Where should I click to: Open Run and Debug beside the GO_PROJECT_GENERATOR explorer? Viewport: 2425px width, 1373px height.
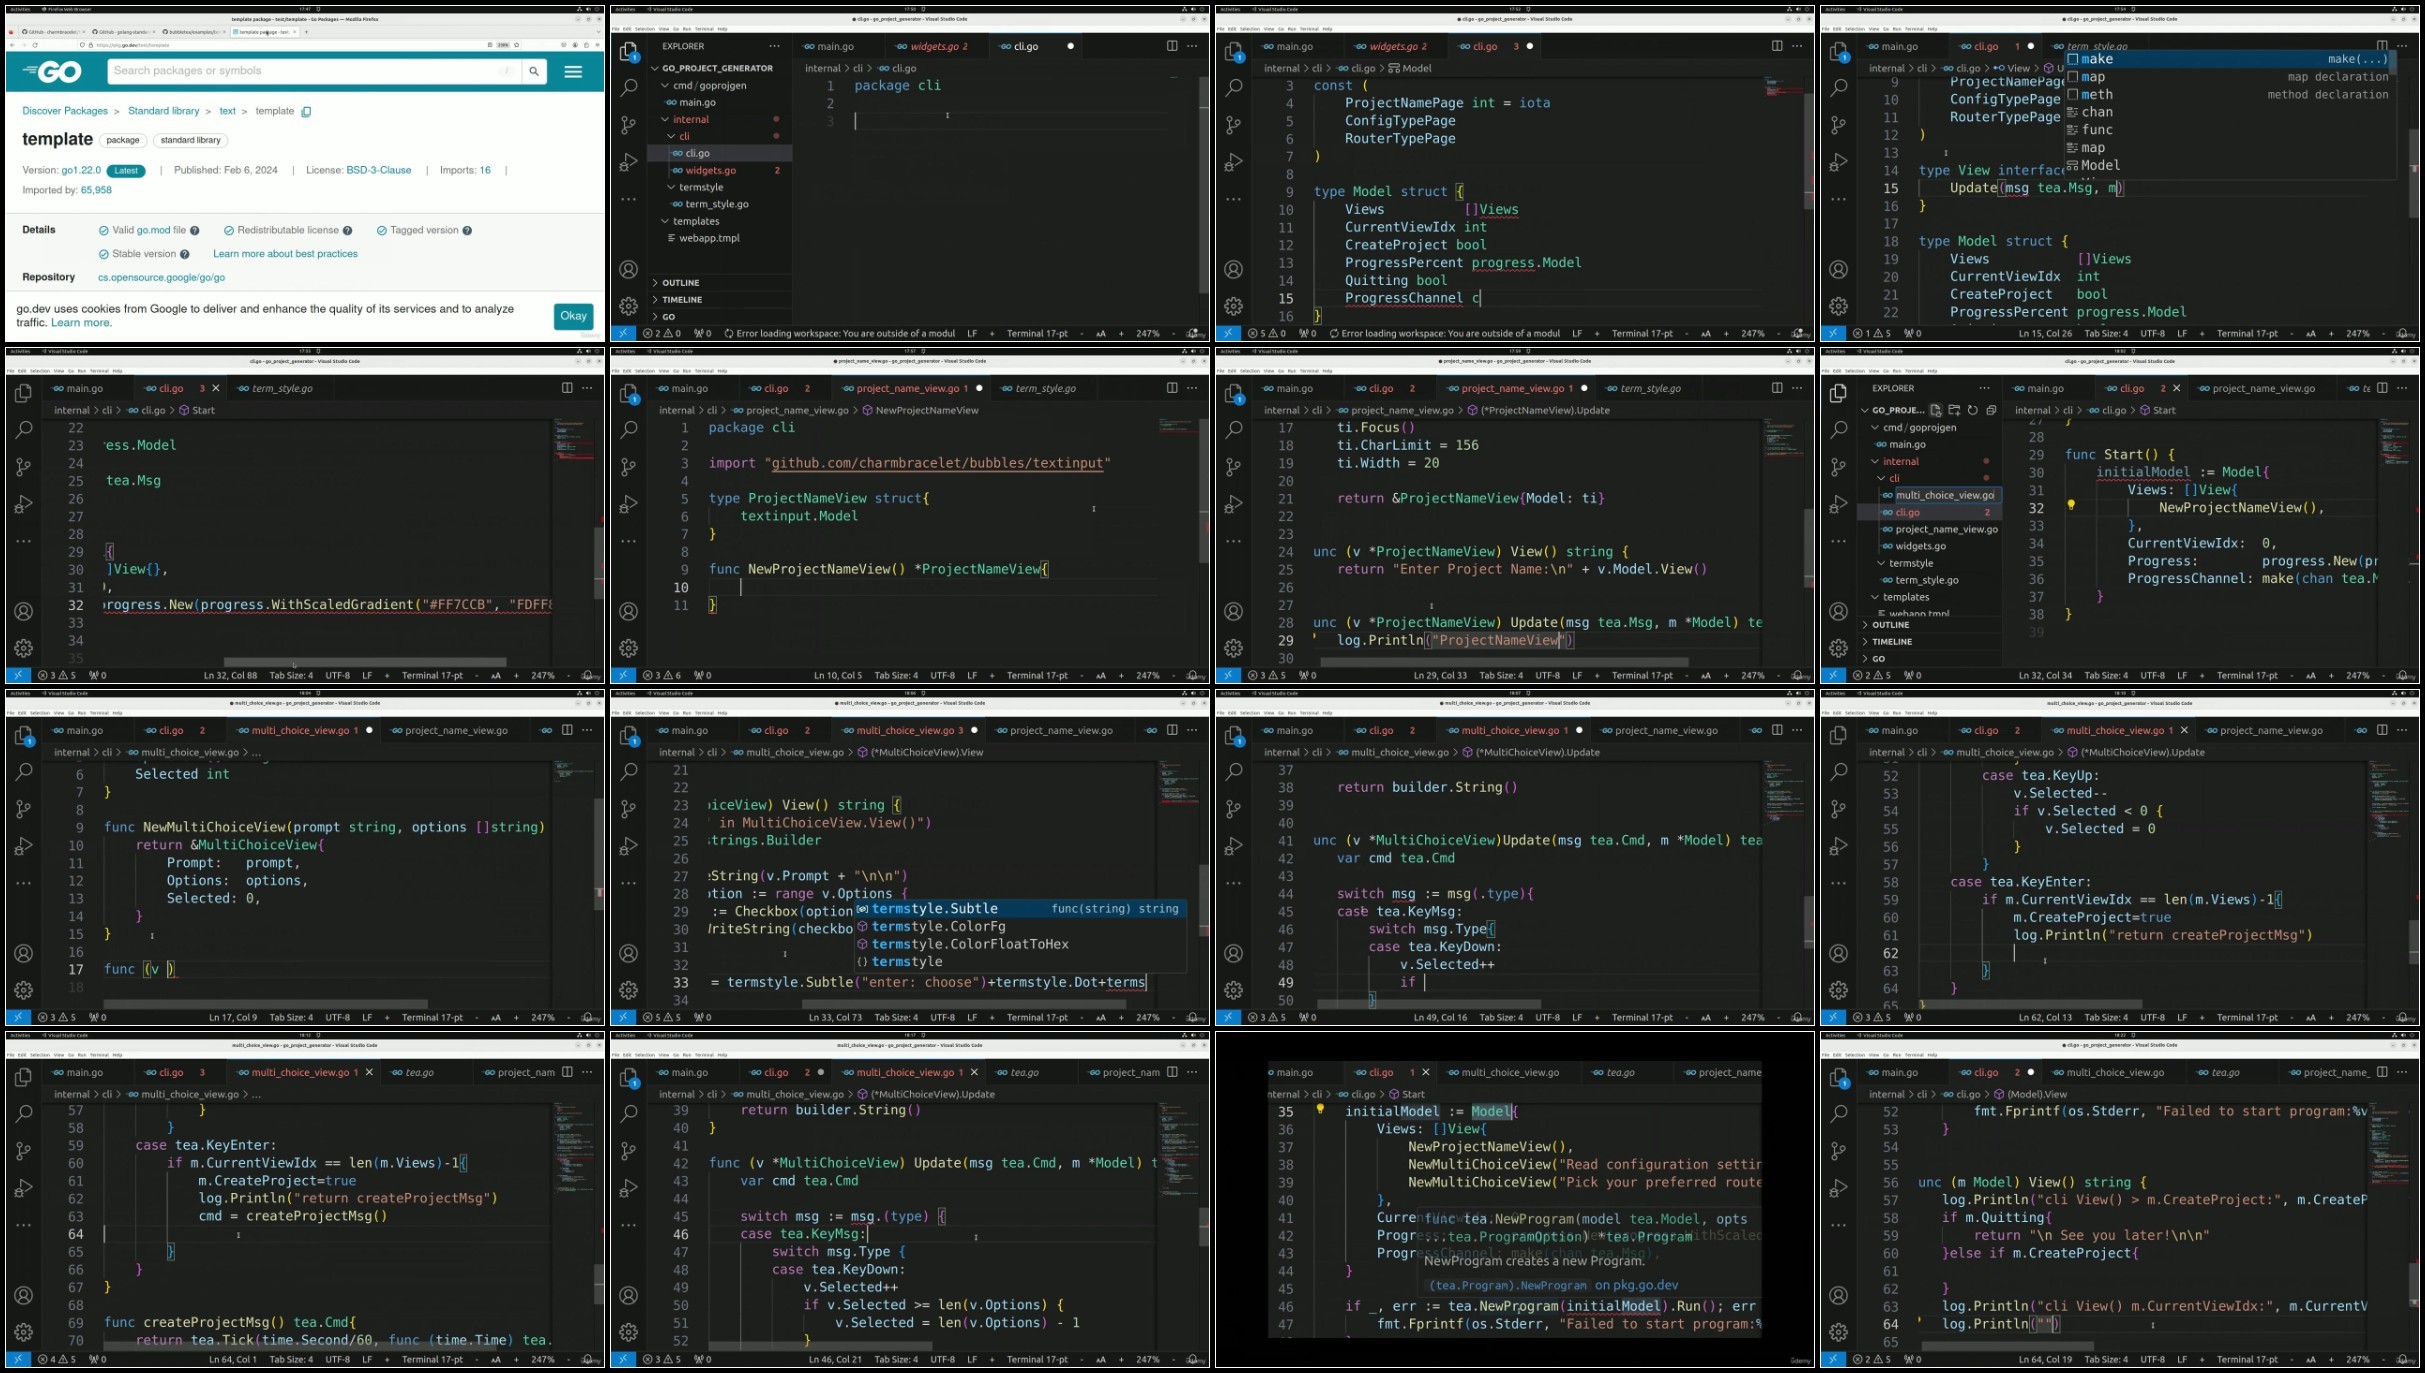point(628,162)
